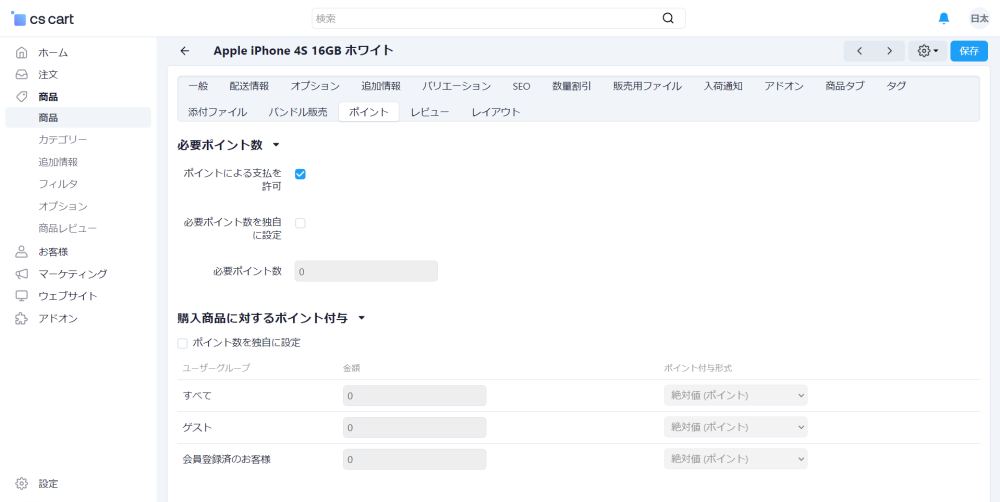Viewport: 1000px width, 502px height.
Task: Open the 添付ファイル tab
Action: point(217,112)
